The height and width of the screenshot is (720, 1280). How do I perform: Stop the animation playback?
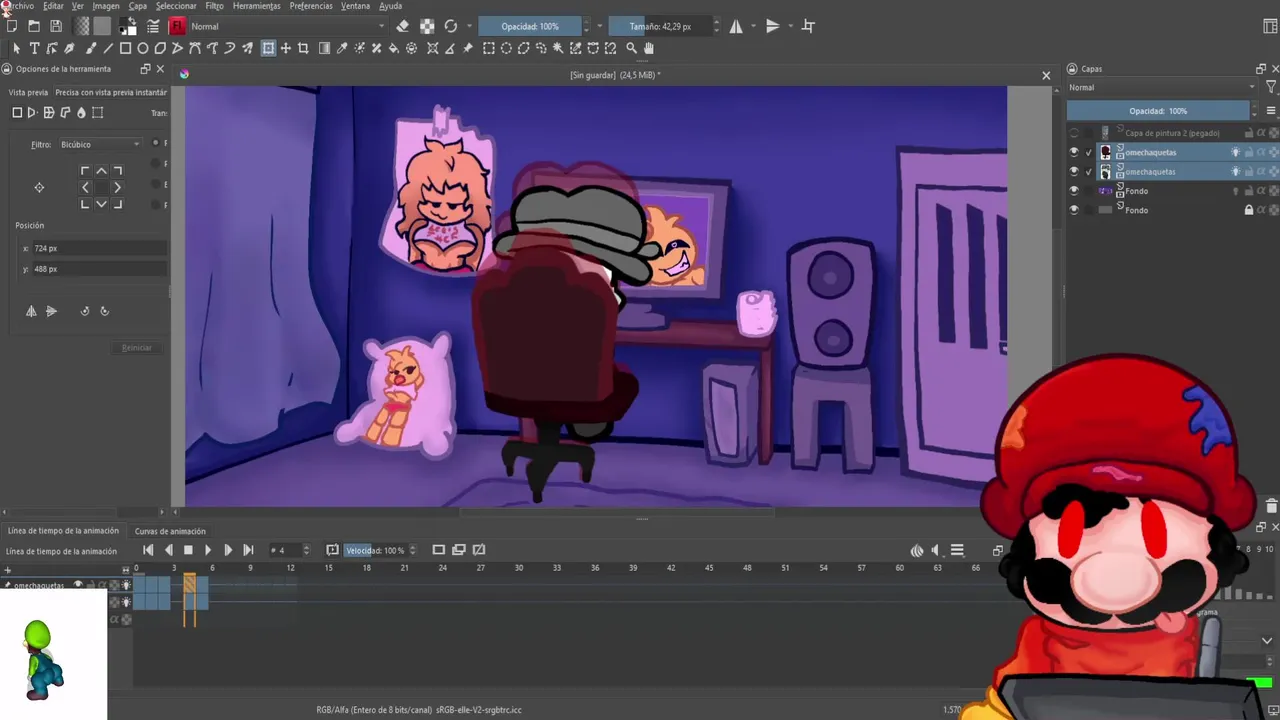click(x=188, y=550)
